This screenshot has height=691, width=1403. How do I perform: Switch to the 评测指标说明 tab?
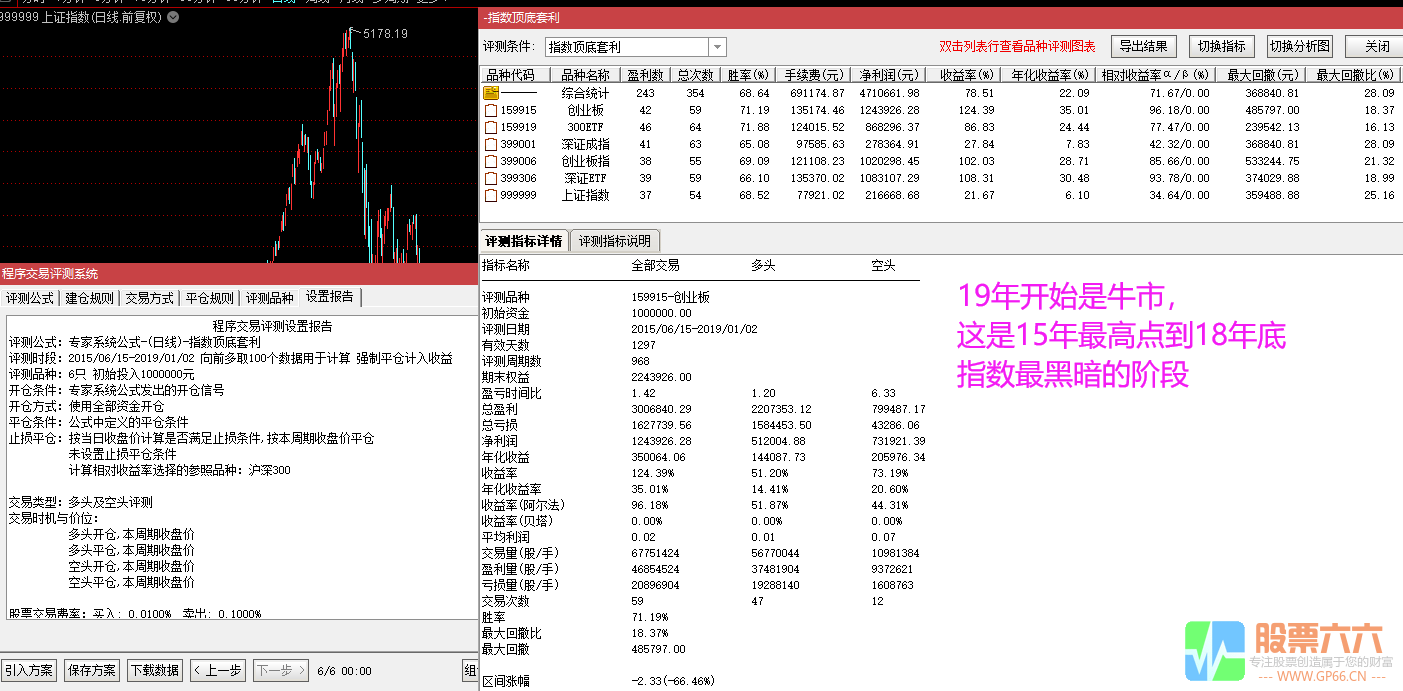pyautogui.click(x=617, y=240)
